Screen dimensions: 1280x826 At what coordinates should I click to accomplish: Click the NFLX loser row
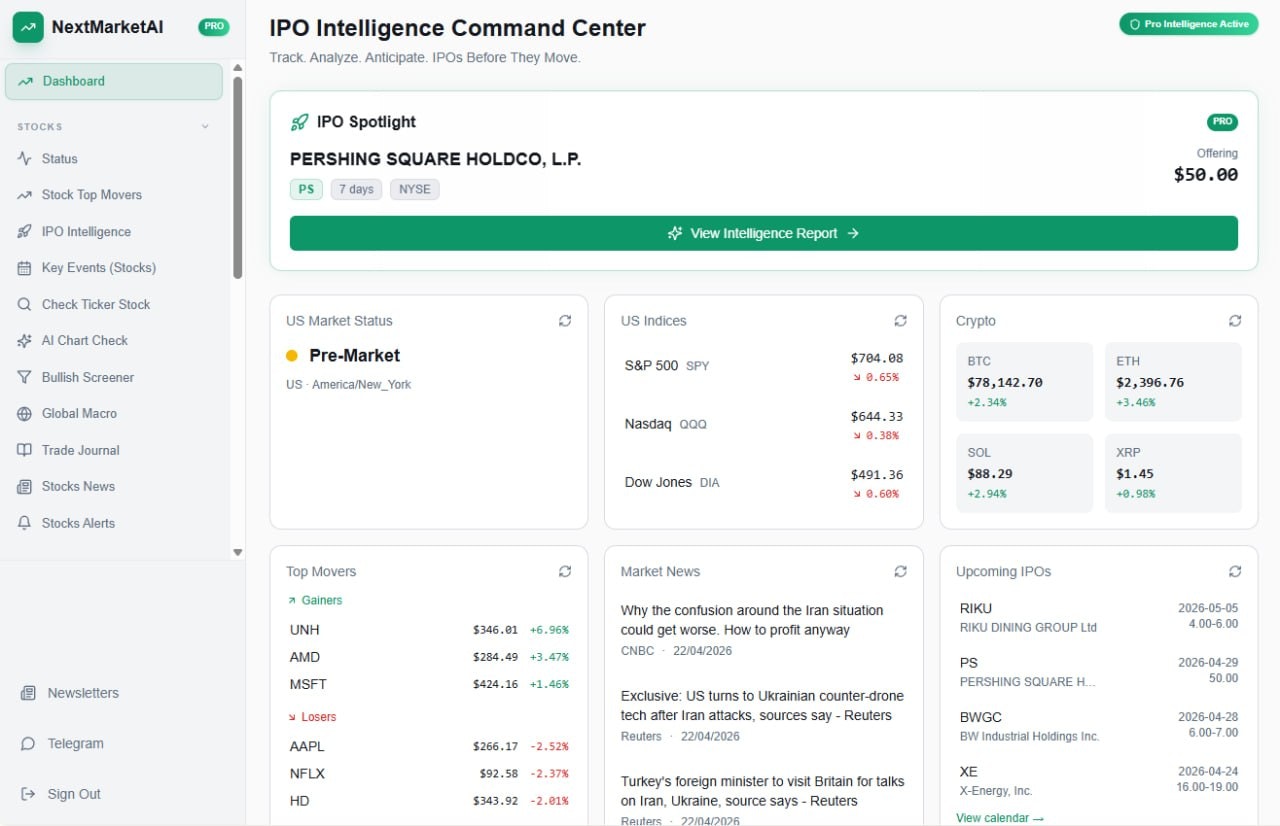pyautogui.click(x=429, y=774)
